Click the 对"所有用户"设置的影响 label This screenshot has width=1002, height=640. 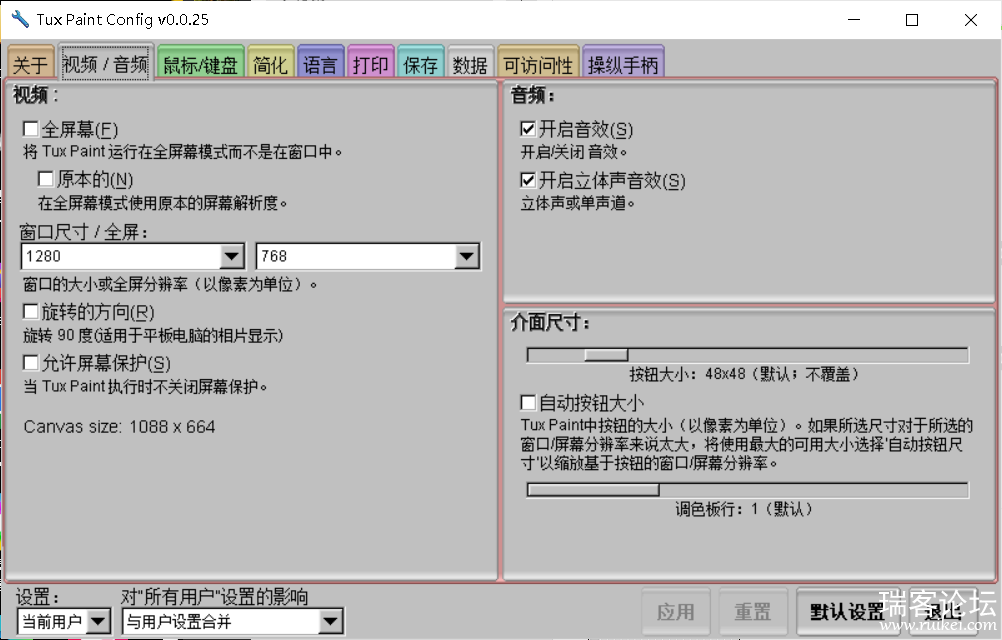pyautogui.click(x=215, y=597)
